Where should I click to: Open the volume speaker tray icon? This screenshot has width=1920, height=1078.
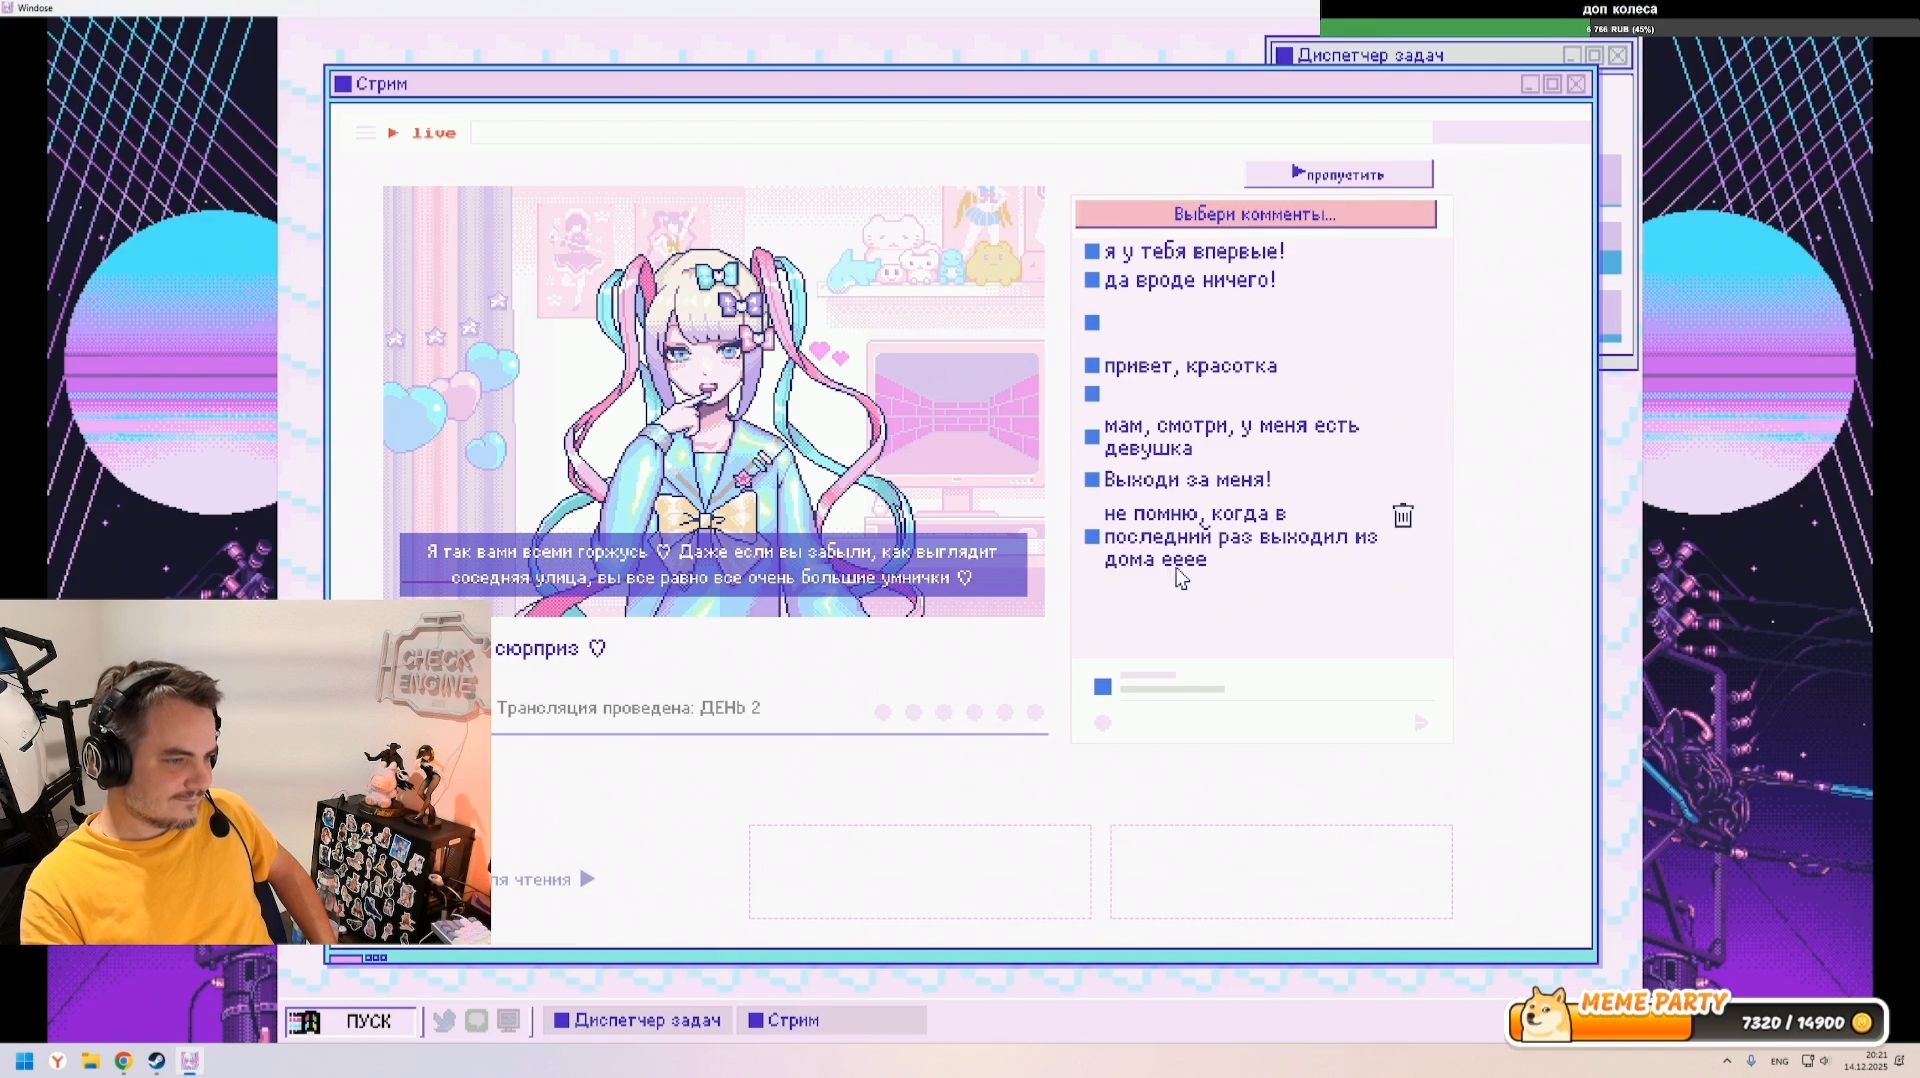click(1825, 1061)
